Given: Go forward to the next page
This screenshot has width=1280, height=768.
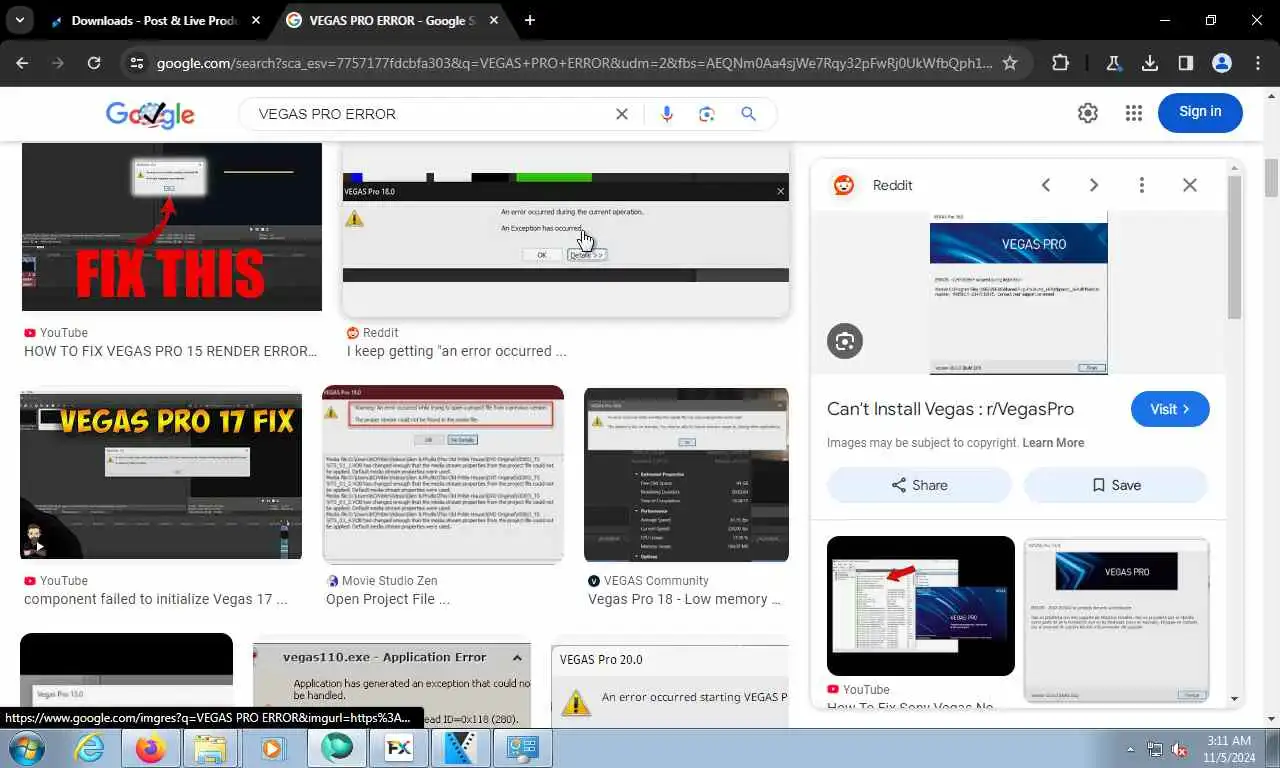Looking at the screenshot, I should (58, 63).
